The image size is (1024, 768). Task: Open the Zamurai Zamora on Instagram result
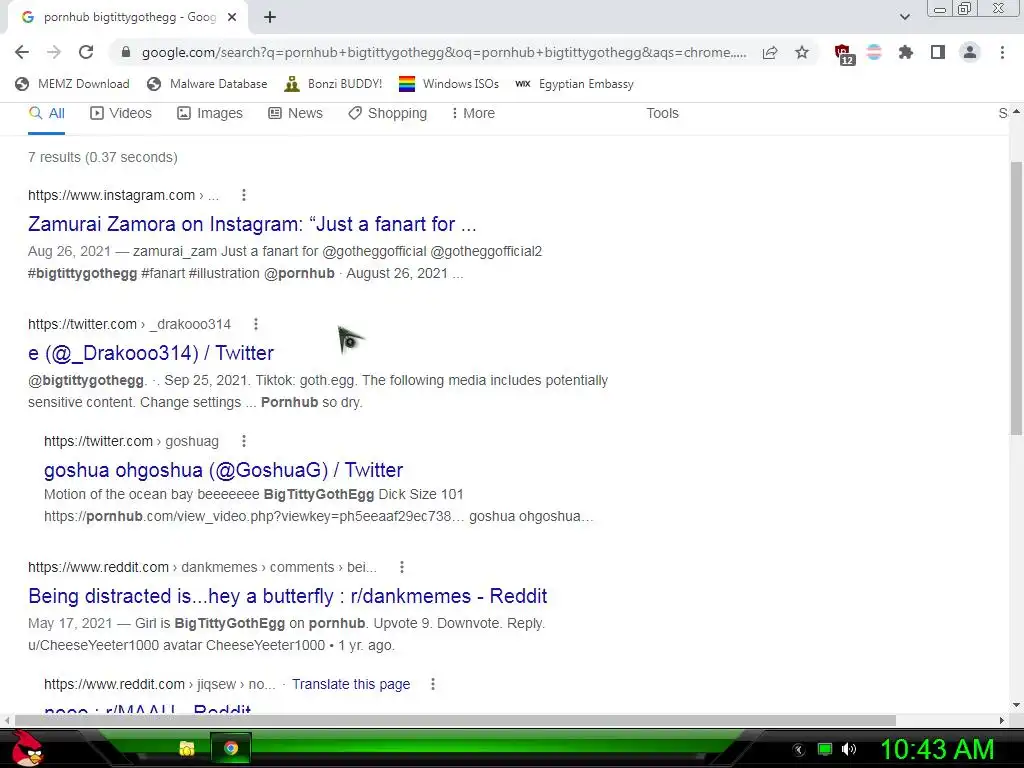[x=252, y=224]
